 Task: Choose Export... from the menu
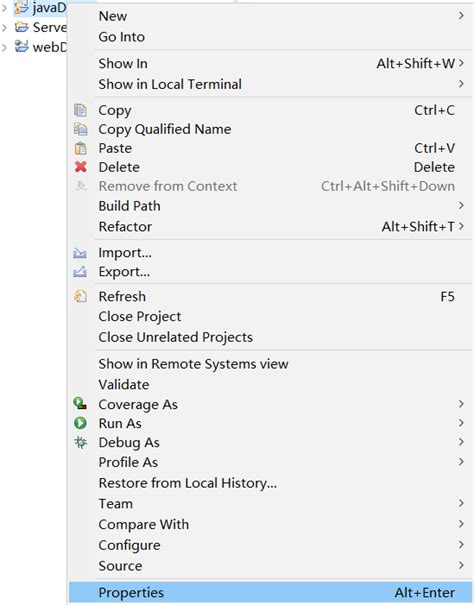coord(270,272)
